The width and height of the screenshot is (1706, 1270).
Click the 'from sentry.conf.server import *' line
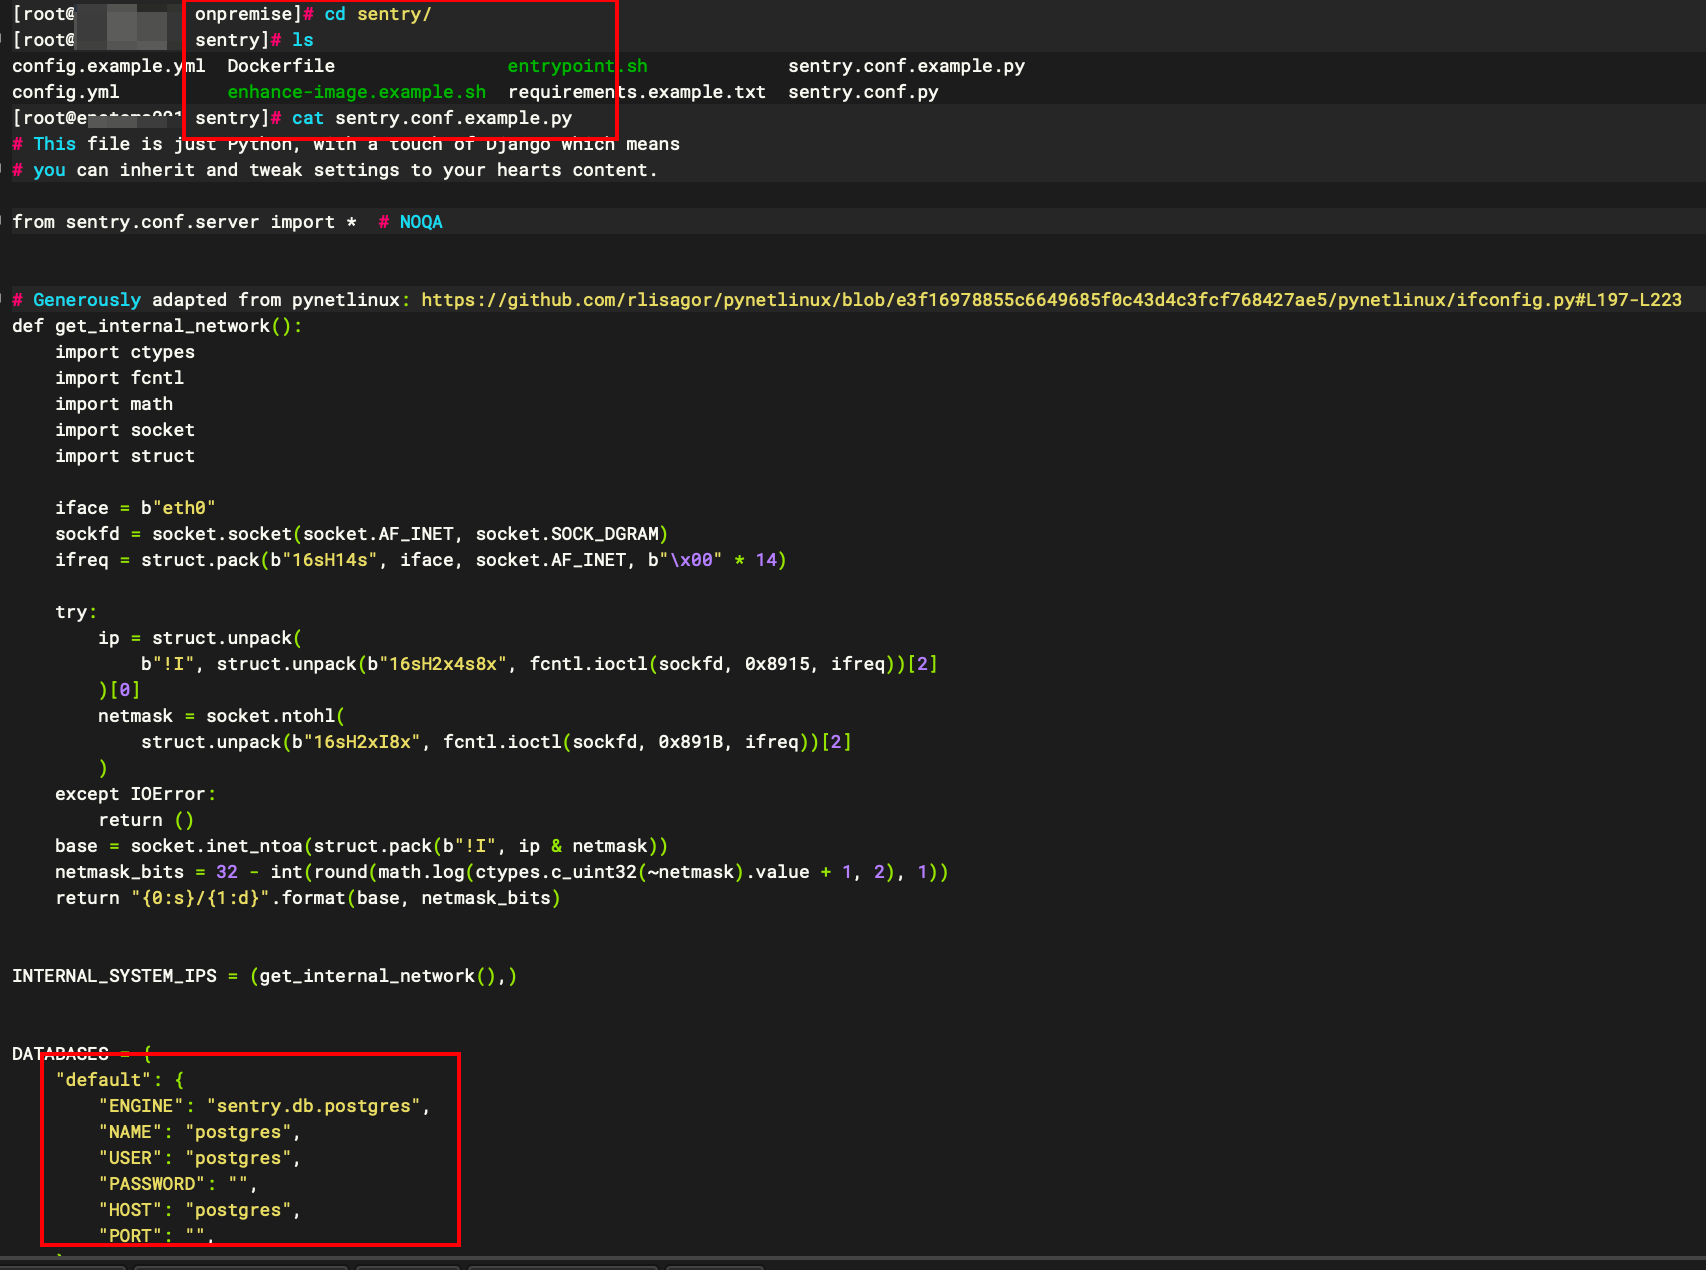click(184, 222)
